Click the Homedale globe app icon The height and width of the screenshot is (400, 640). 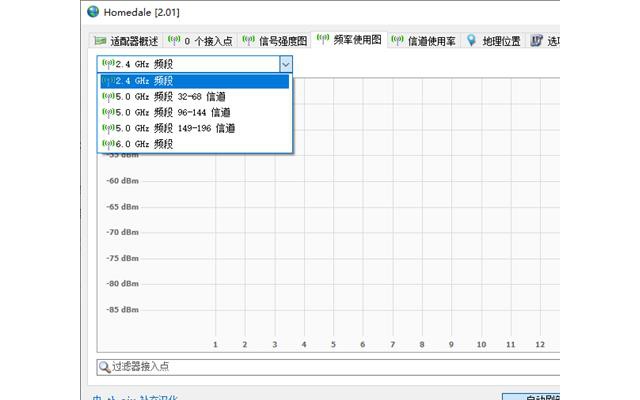93,11
